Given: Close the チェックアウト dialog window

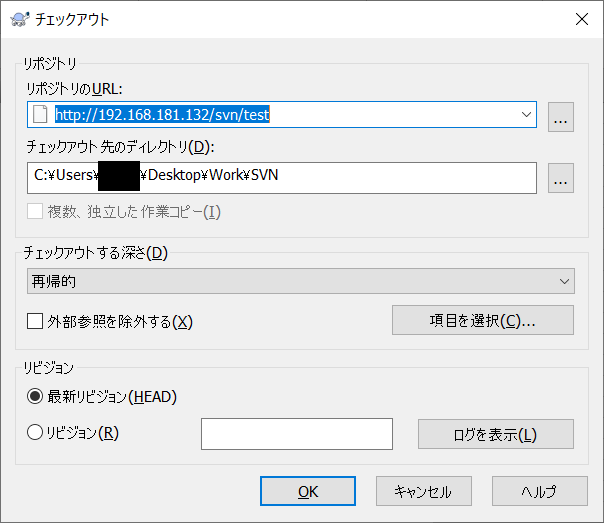Looking at the screenshot, I should [582, 19].
